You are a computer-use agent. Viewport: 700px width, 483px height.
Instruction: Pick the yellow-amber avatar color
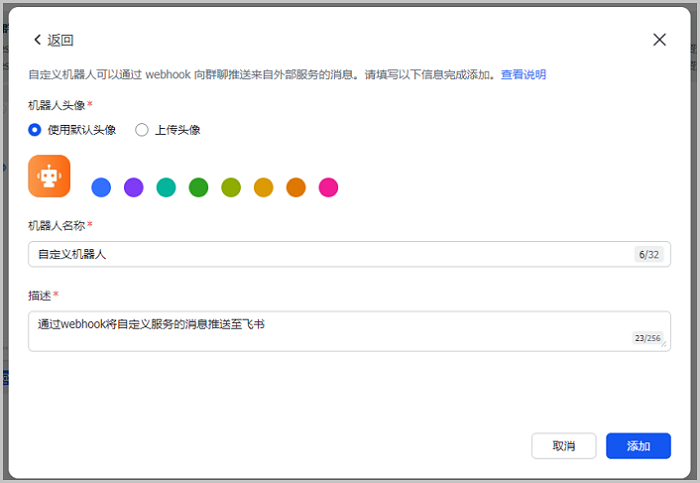(x=263, y=187)
